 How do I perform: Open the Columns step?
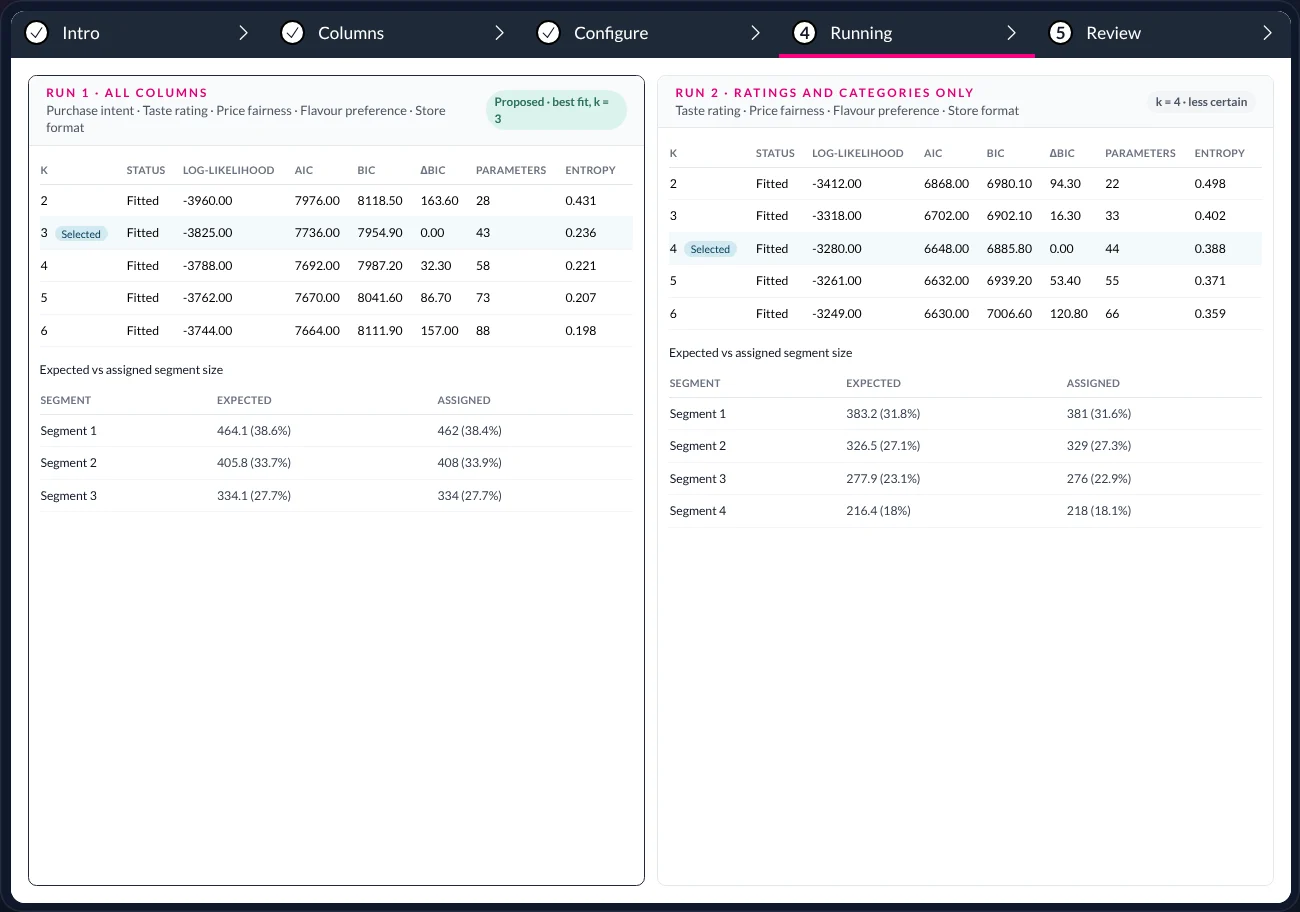pos(351,33)
